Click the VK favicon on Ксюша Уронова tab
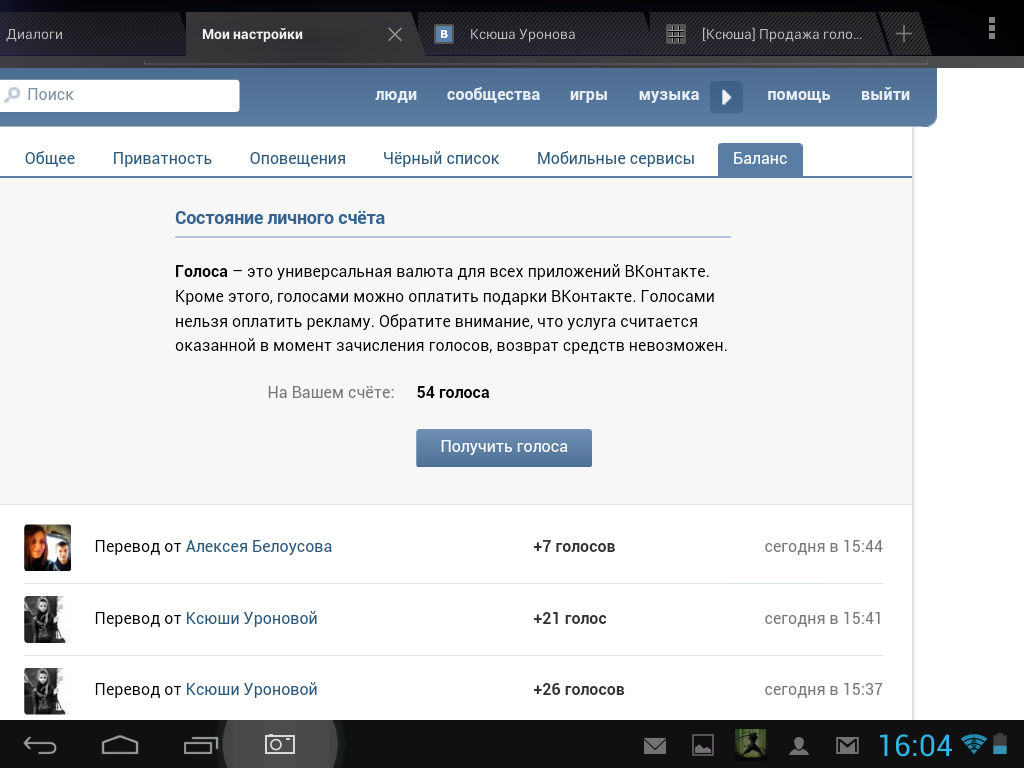Viewport: 1024px width, 768px height. click(444, 34)
